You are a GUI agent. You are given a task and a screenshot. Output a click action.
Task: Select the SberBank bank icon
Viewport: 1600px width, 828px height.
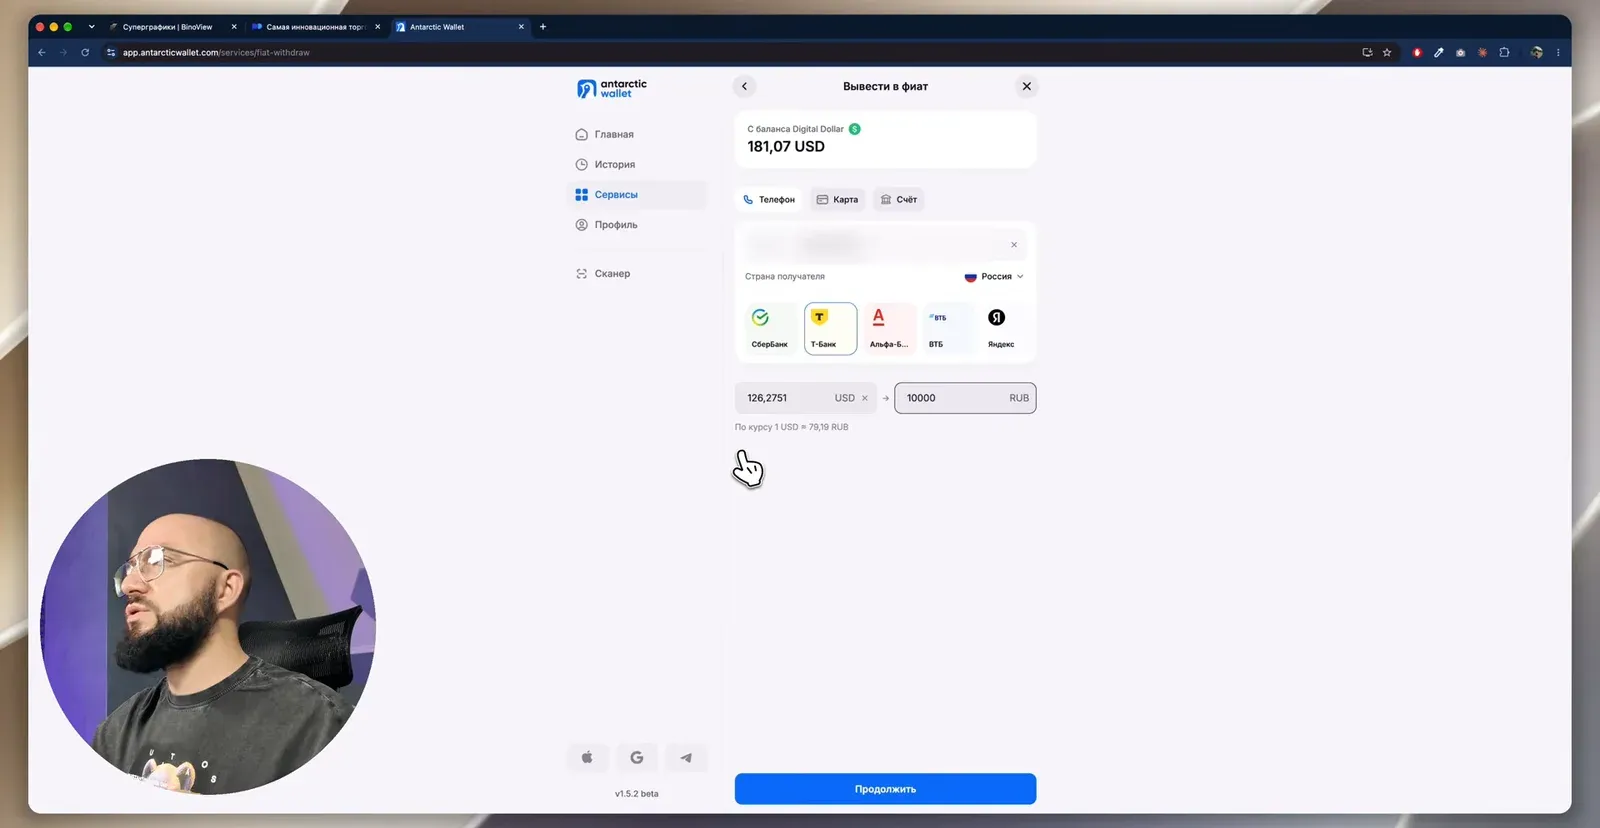click(770, 328)
